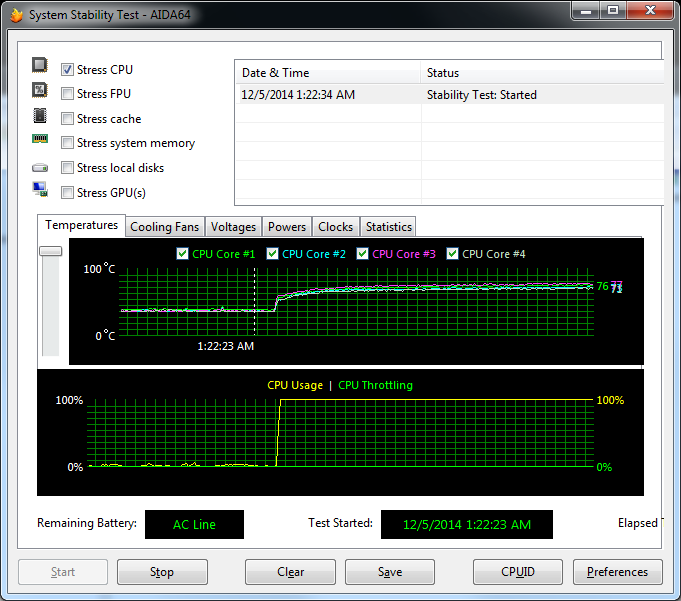Open the Voltages tab
The height and width of the screenshot is (601, 681).
[x=233, y=227]
